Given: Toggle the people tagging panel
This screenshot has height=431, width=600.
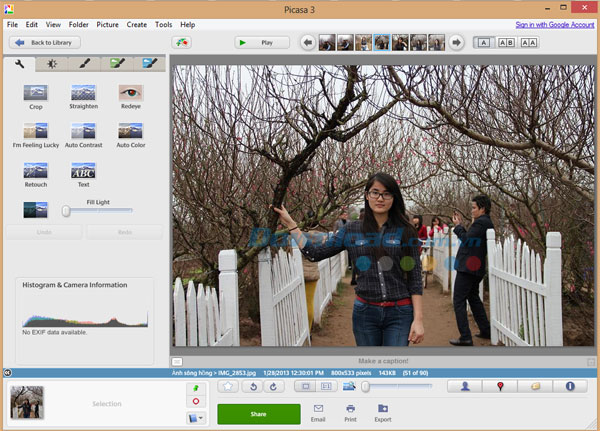Looking at the screenshot, I should click(465, 386).
